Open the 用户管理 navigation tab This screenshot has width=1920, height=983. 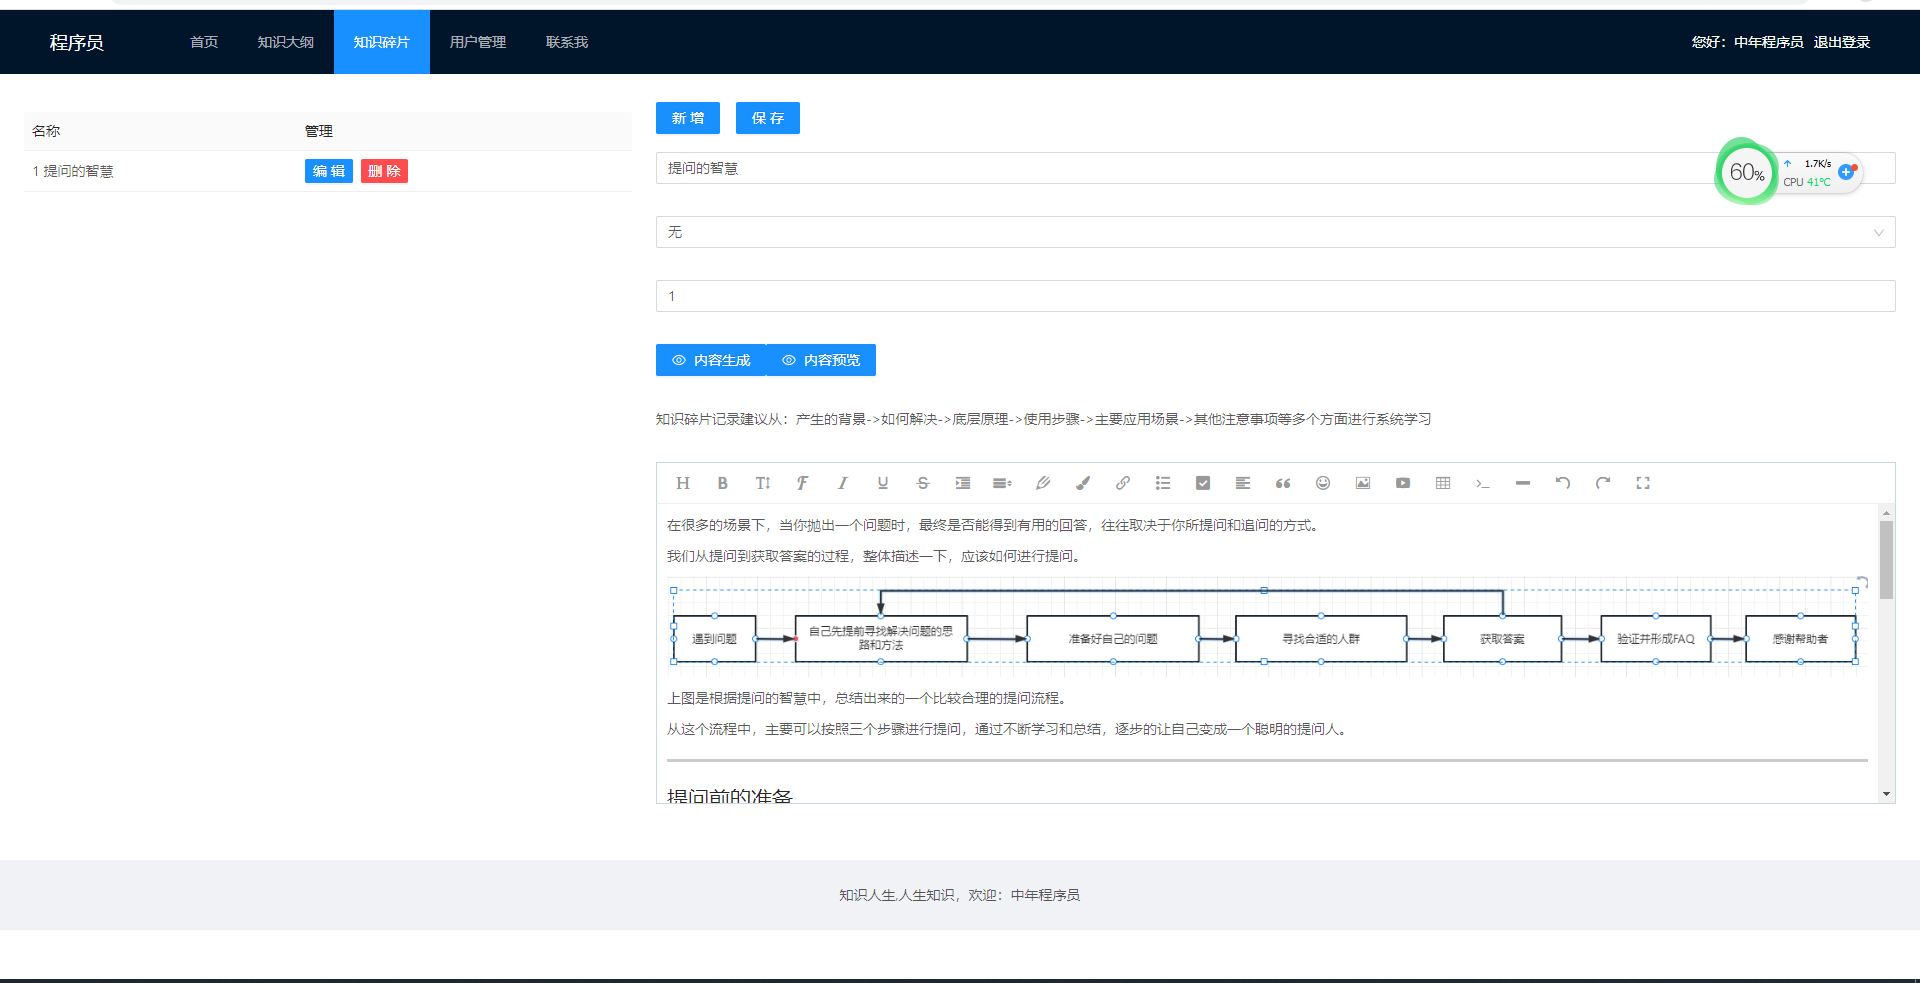coord(478,42)
